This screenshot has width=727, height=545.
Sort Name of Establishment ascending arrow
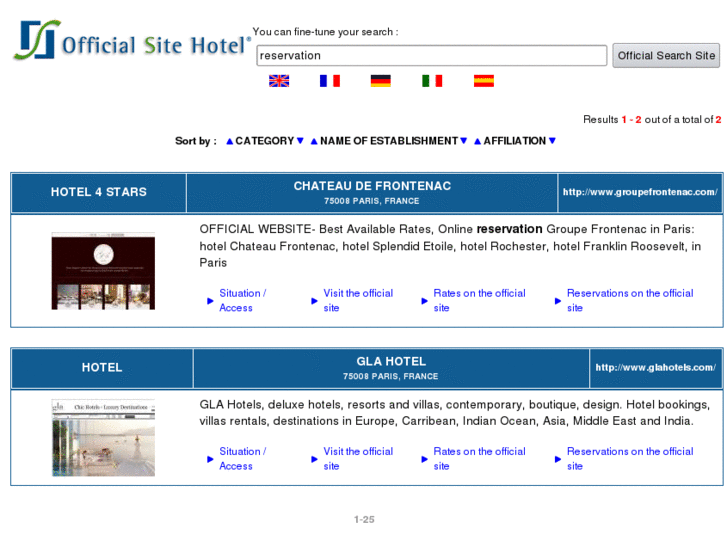tap(314, 141)
